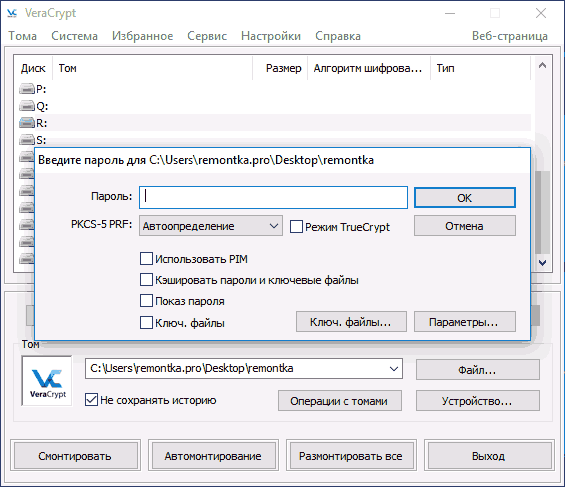The height and width of the screenshot is (487, 565).
Task: Enable Кэшировать пароли и ключевые файлы
Action: 146,280
